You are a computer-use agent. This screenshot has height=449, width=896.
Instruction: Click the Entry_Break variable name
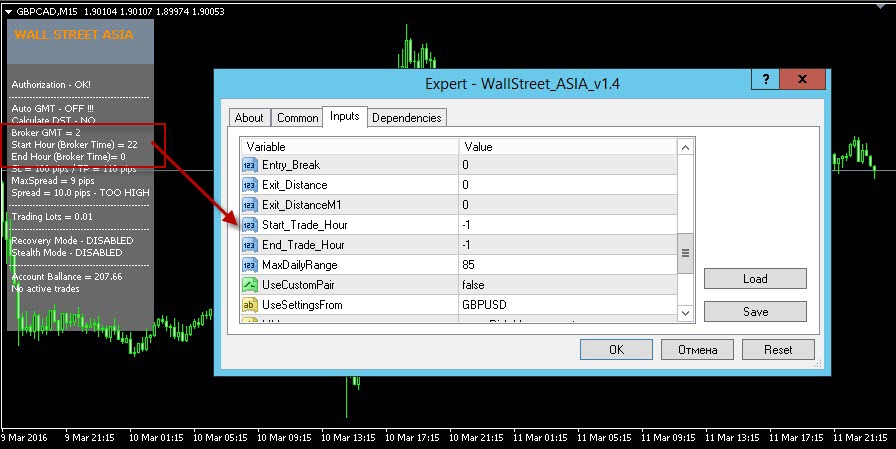(291, 165)
